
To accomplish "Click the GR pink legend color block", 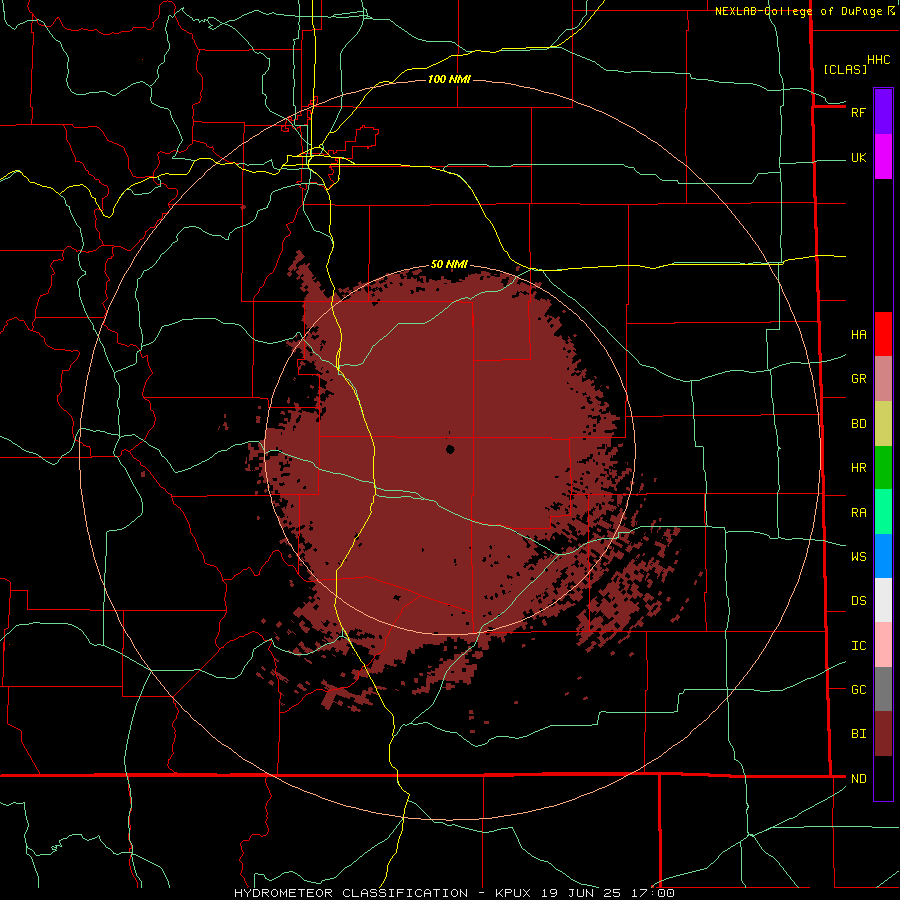I will 883,378.
